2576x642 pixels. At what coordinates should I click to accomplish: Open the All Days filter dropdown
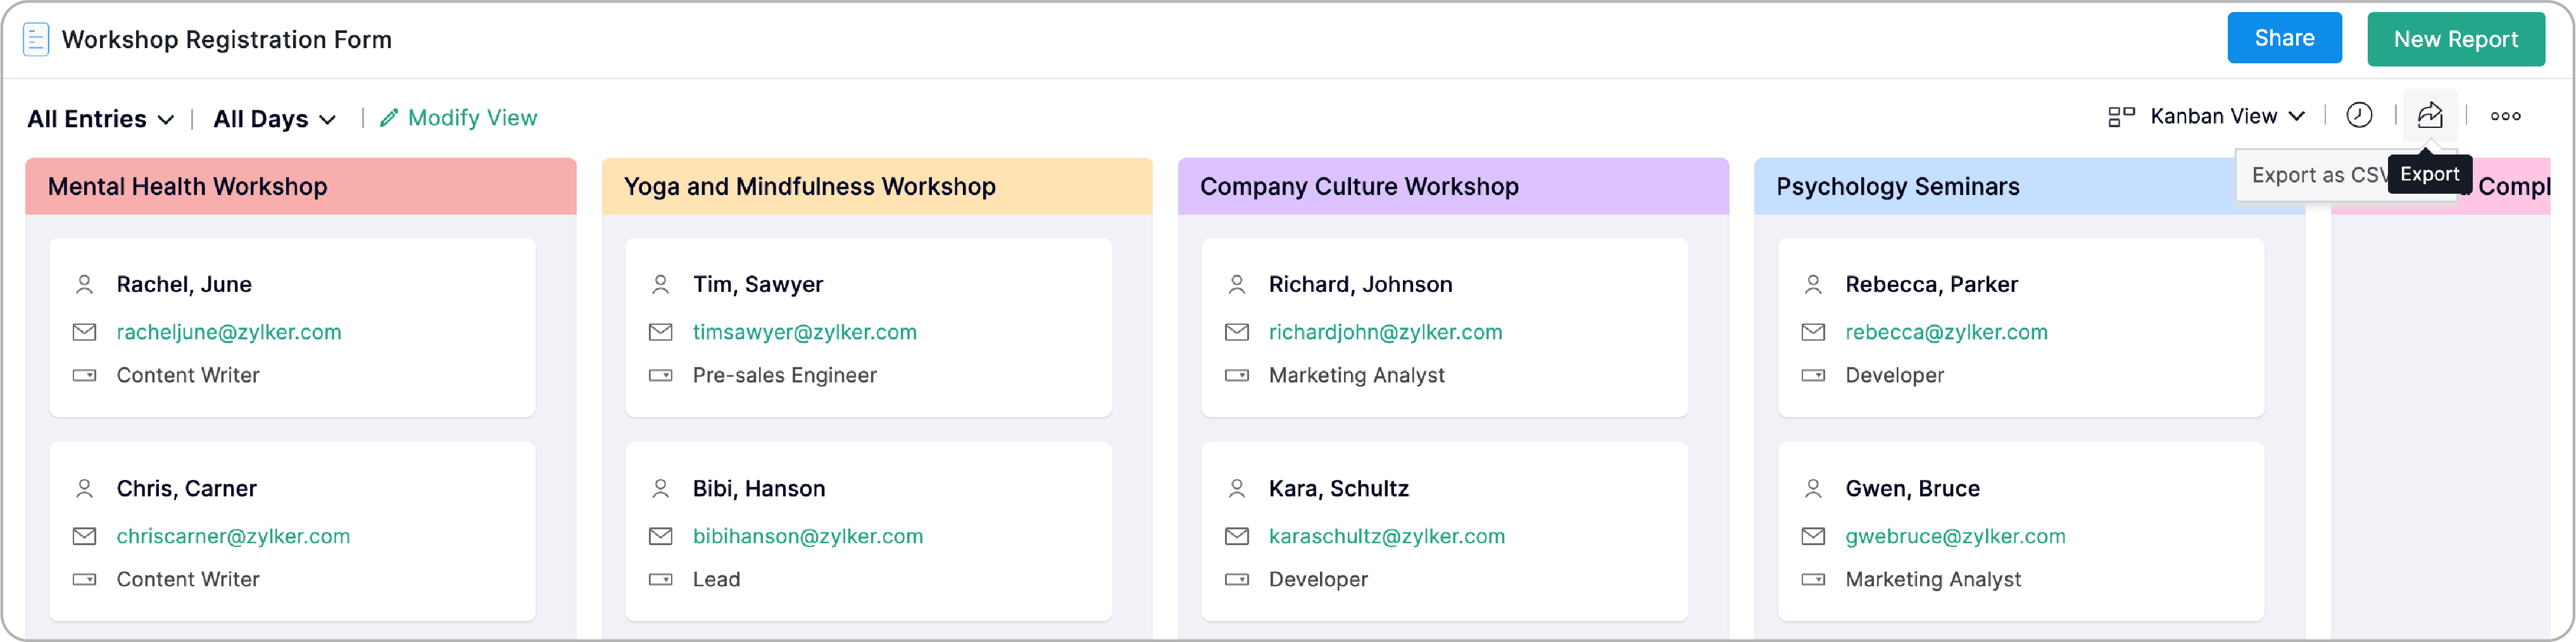pyautogui.click(x=274, y=119)
